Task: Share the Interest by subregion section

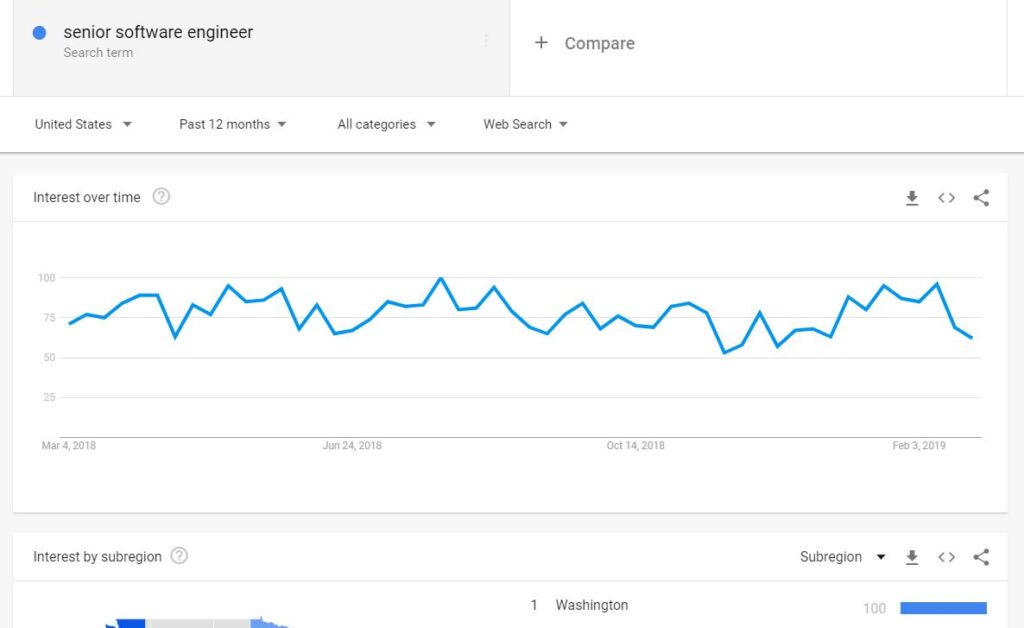Action: pyautogui.click(x=981, y=557)
